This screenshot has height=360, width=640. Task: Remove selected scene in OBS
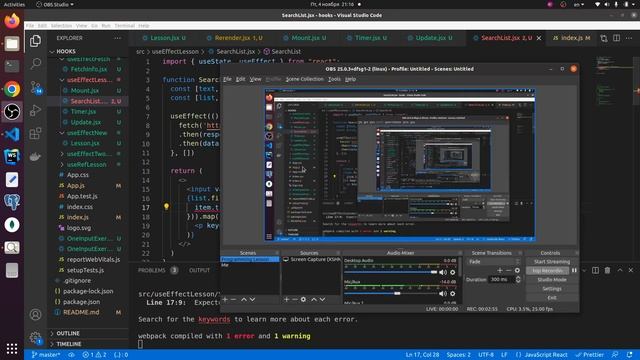click(x=234, y=299)
